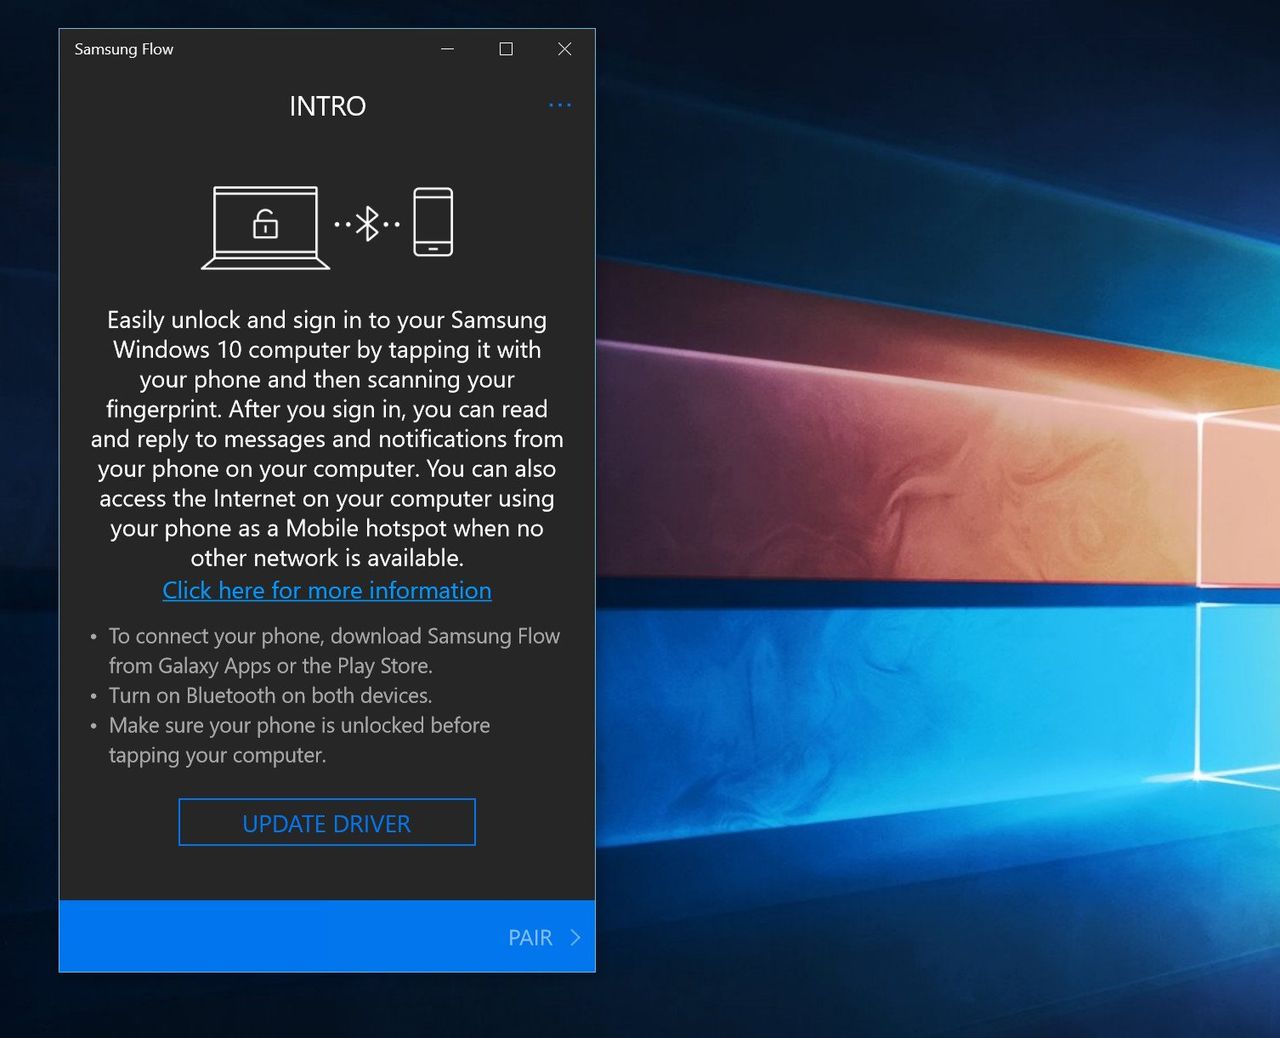
Task: Click the UPDATE DRIVER button
Action: pos(327,822)
